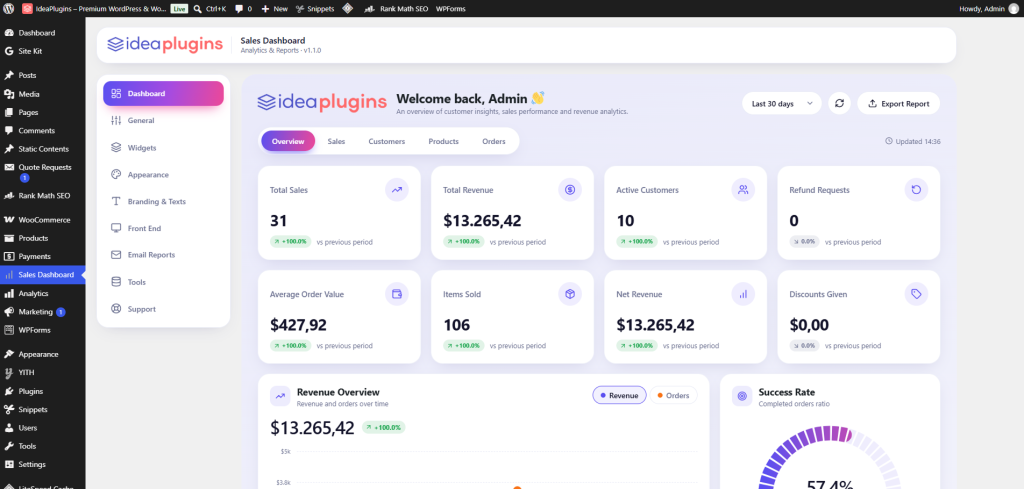Click the Success Rate donut gauge

click(830, 457)
